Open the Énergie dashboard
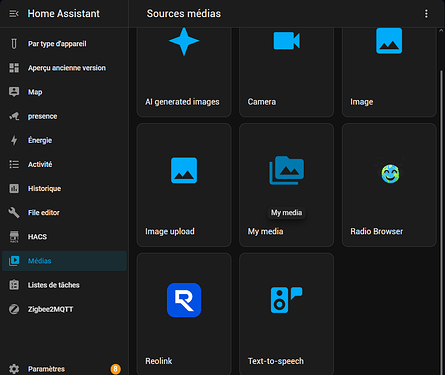445x375 pixels. [64, 140]
